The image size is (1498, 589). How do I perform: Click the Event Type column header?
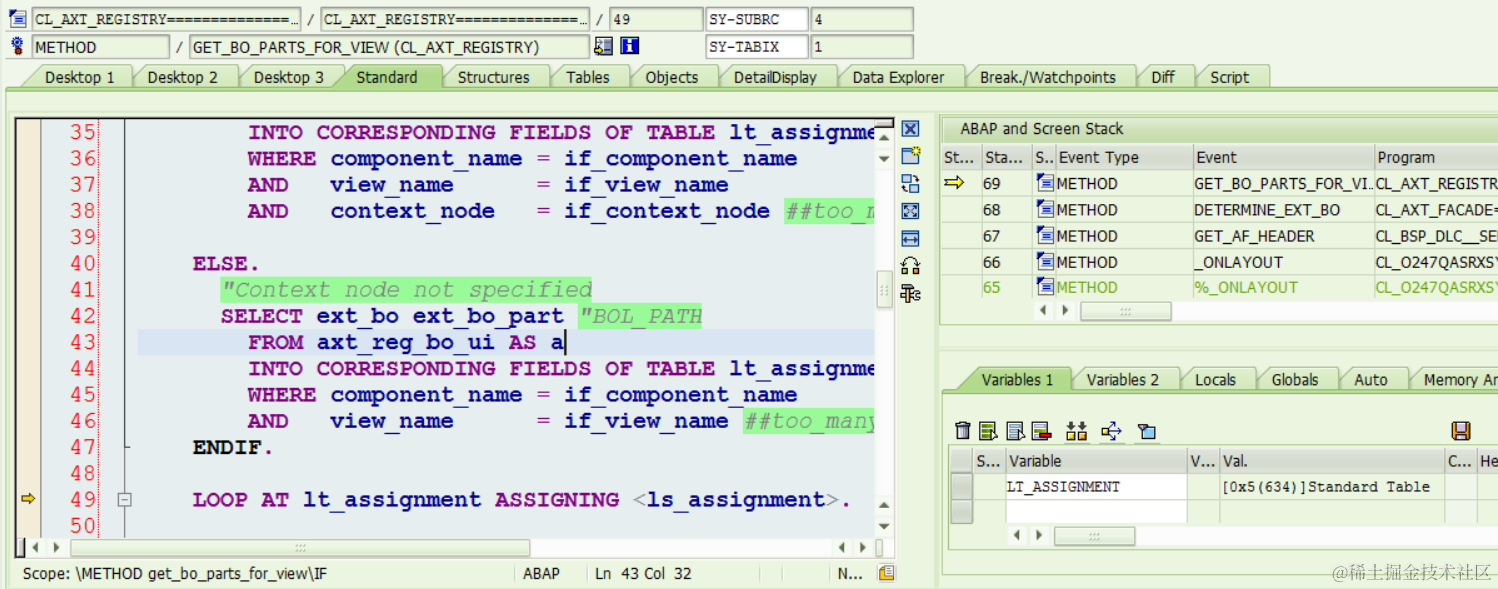pos(1125,157)
